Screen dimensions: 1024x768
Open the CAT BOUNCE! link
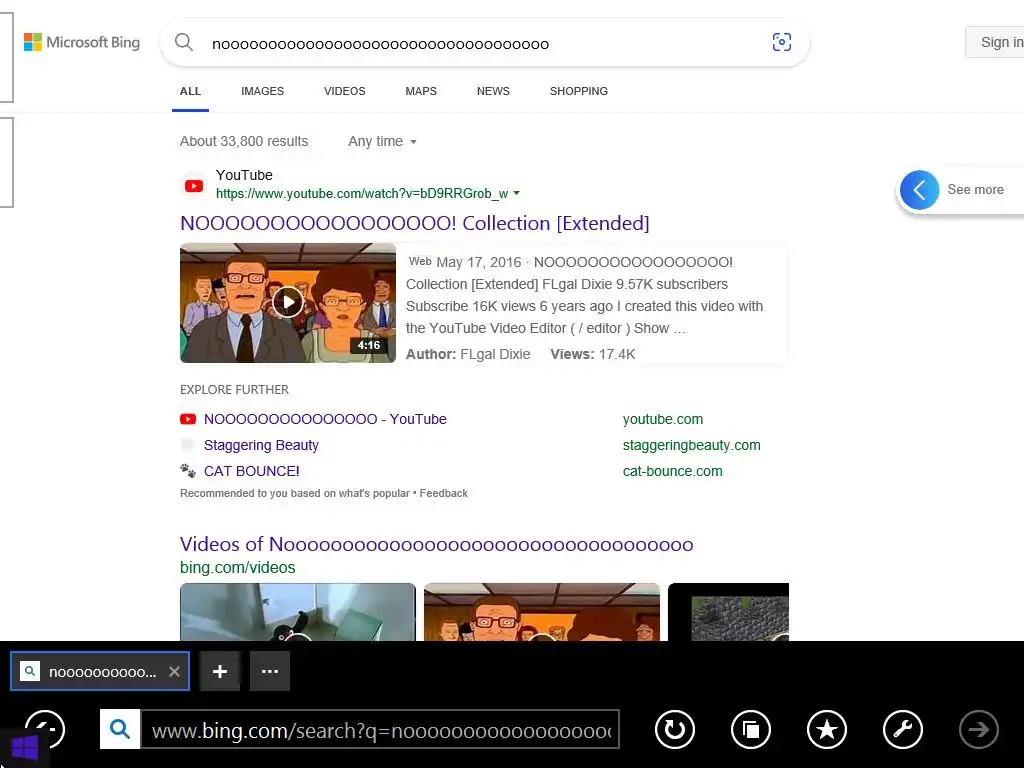[x=251, y=471]
